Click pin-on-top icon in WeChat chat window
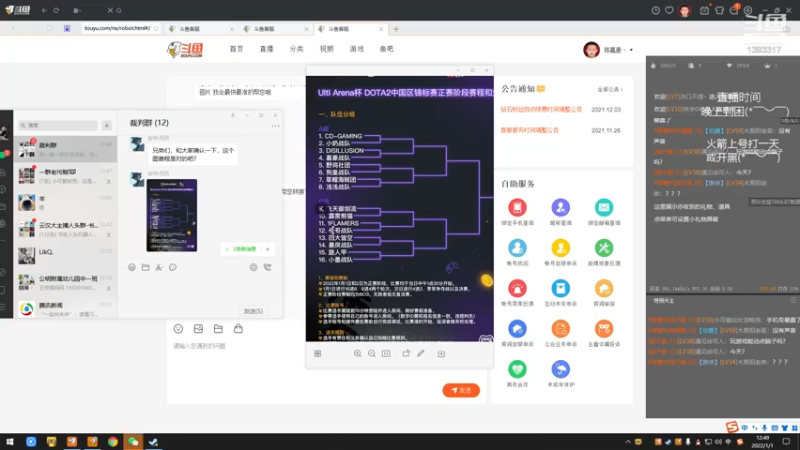This screenshot has height=450, width=800. (233, 115)
